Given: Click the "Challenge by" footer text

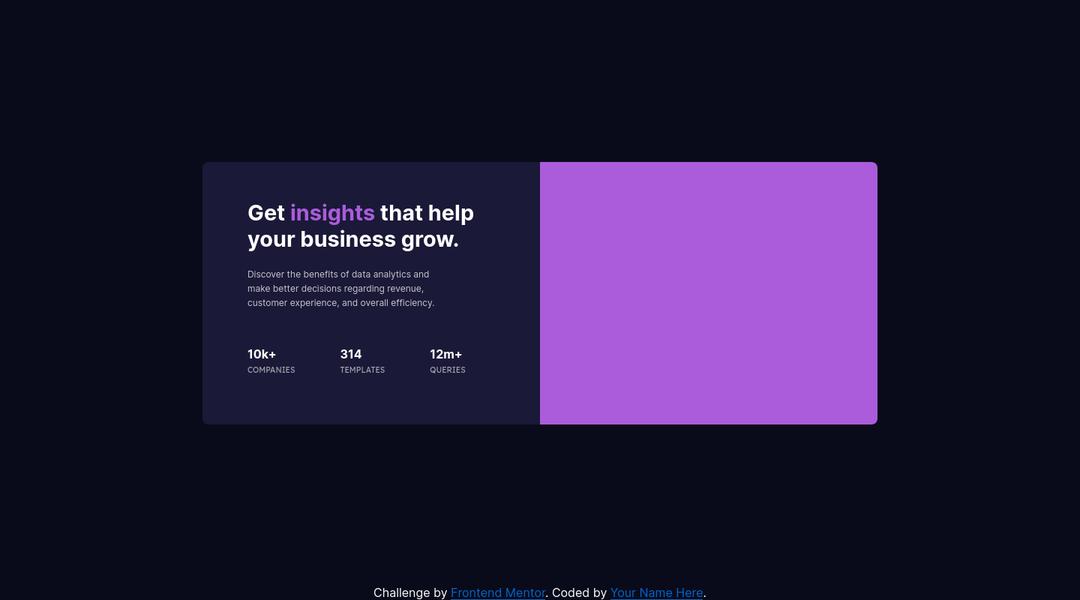Looking at the screenshot, I should pyautogui.click(x=410, y=593).
